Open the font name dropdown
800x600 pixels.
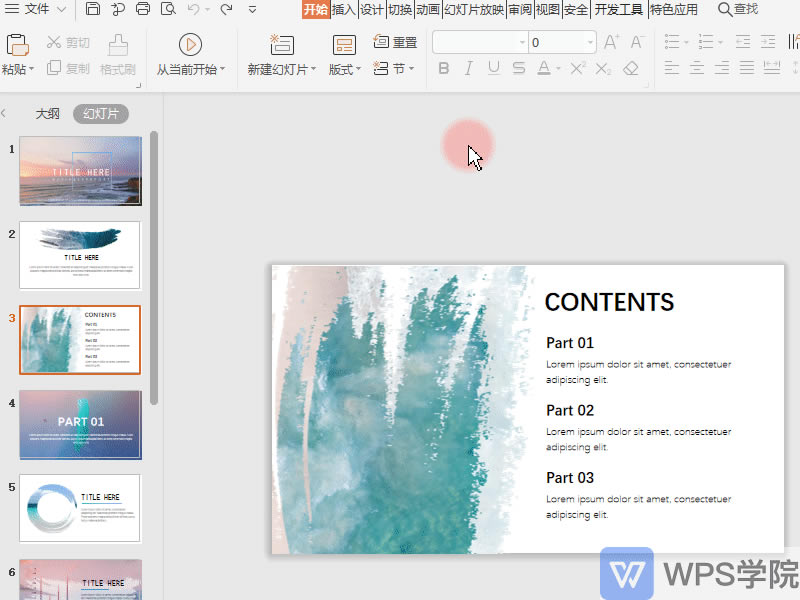tap(522, 43)
